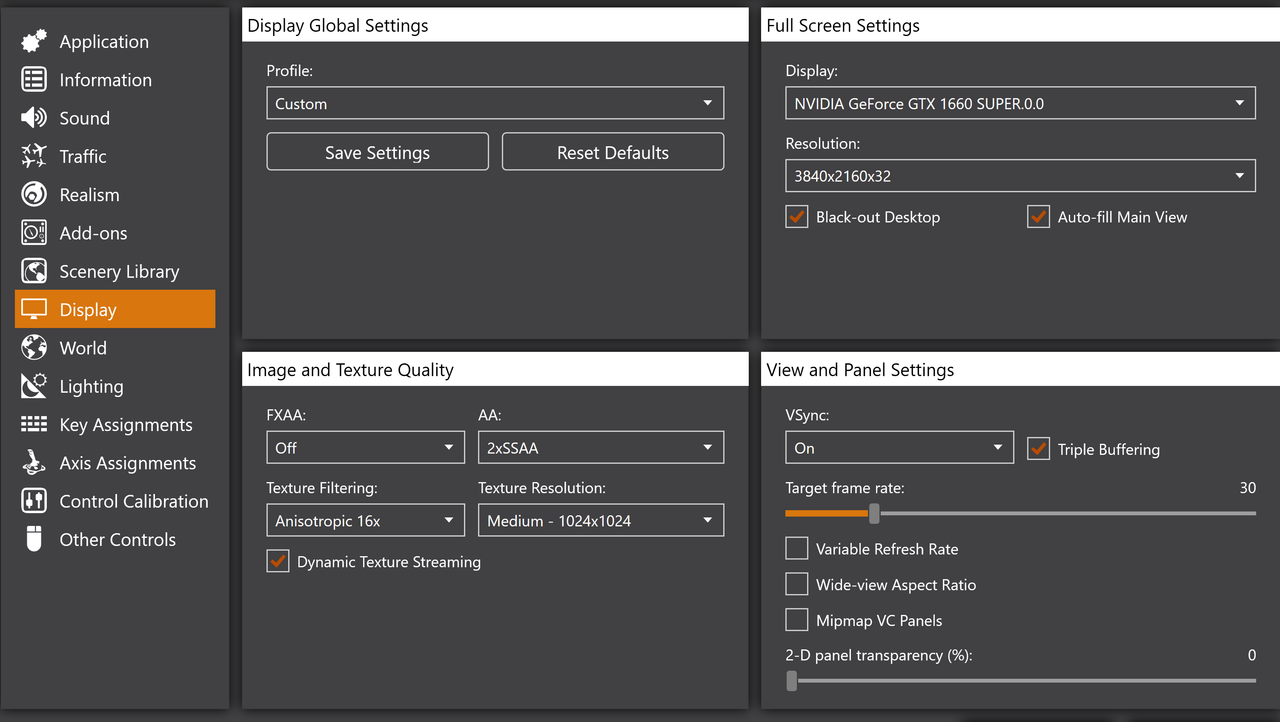Click the 2-D panel transparency slider handle
The width and height of the screenshot is (1280, 722).
tap(792, 680)
